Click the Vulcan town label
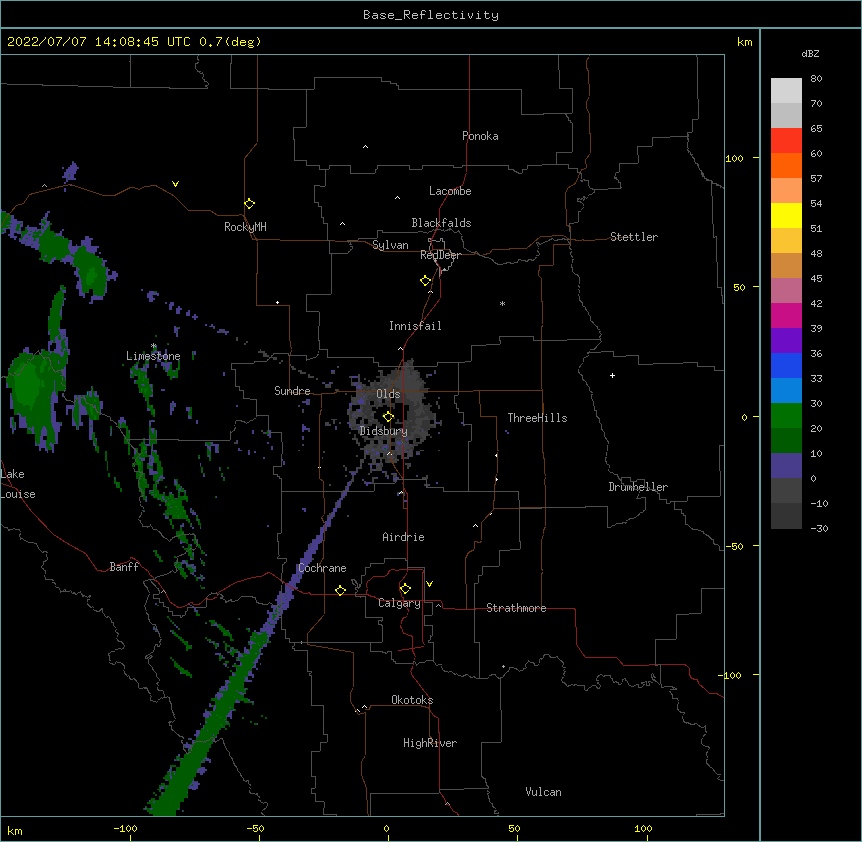Screen dimensions: 862x842 click(543, 792)
